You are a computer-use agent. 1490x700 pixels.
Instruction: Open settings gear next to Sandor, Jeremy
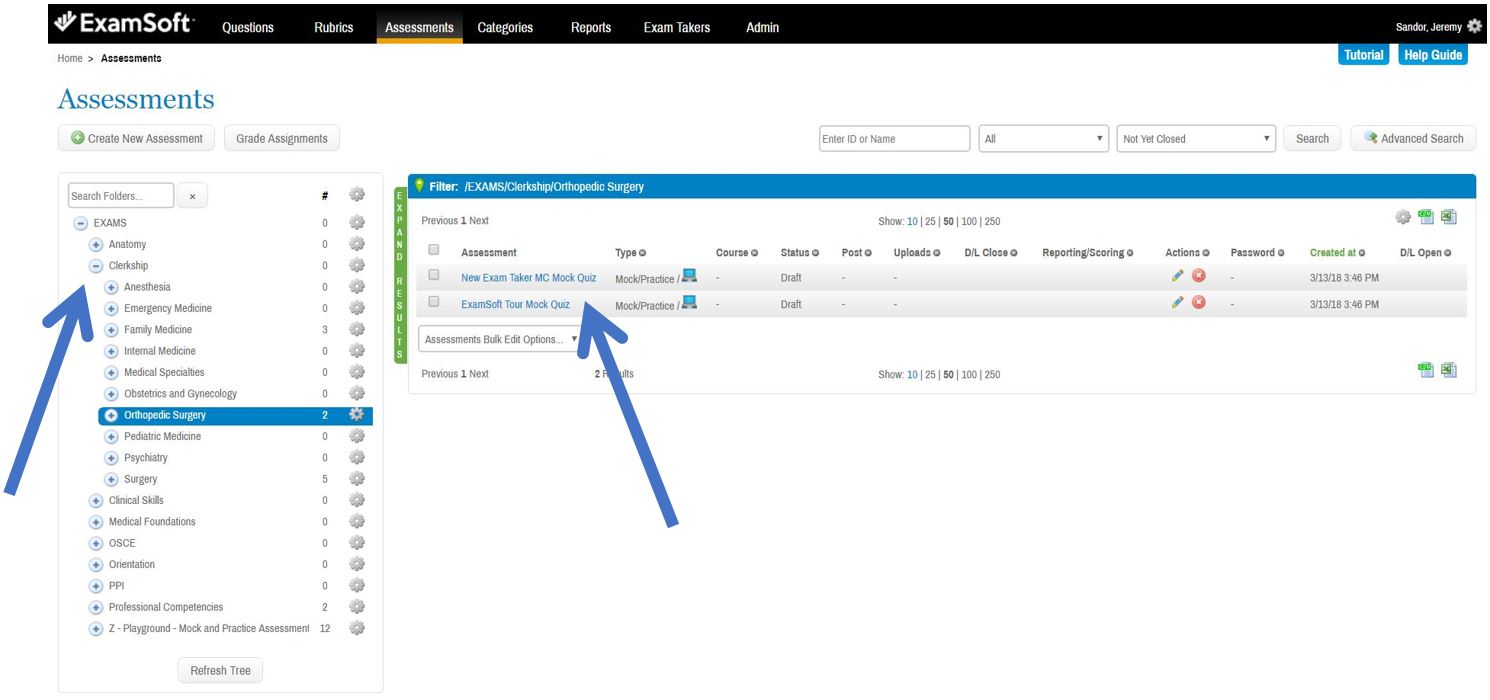(1474, 27)
